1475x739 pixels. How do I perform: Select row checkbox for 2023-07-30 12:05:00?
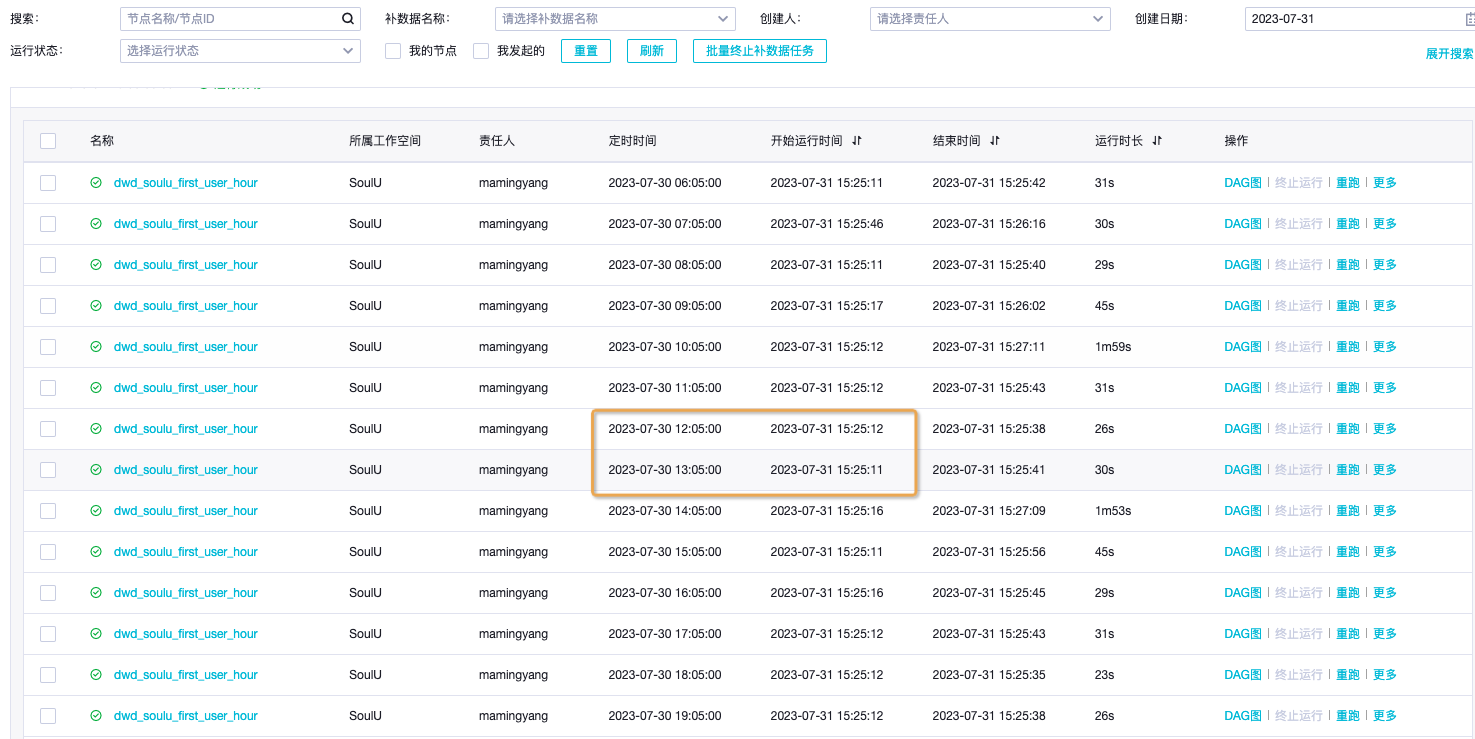(48, 429)
